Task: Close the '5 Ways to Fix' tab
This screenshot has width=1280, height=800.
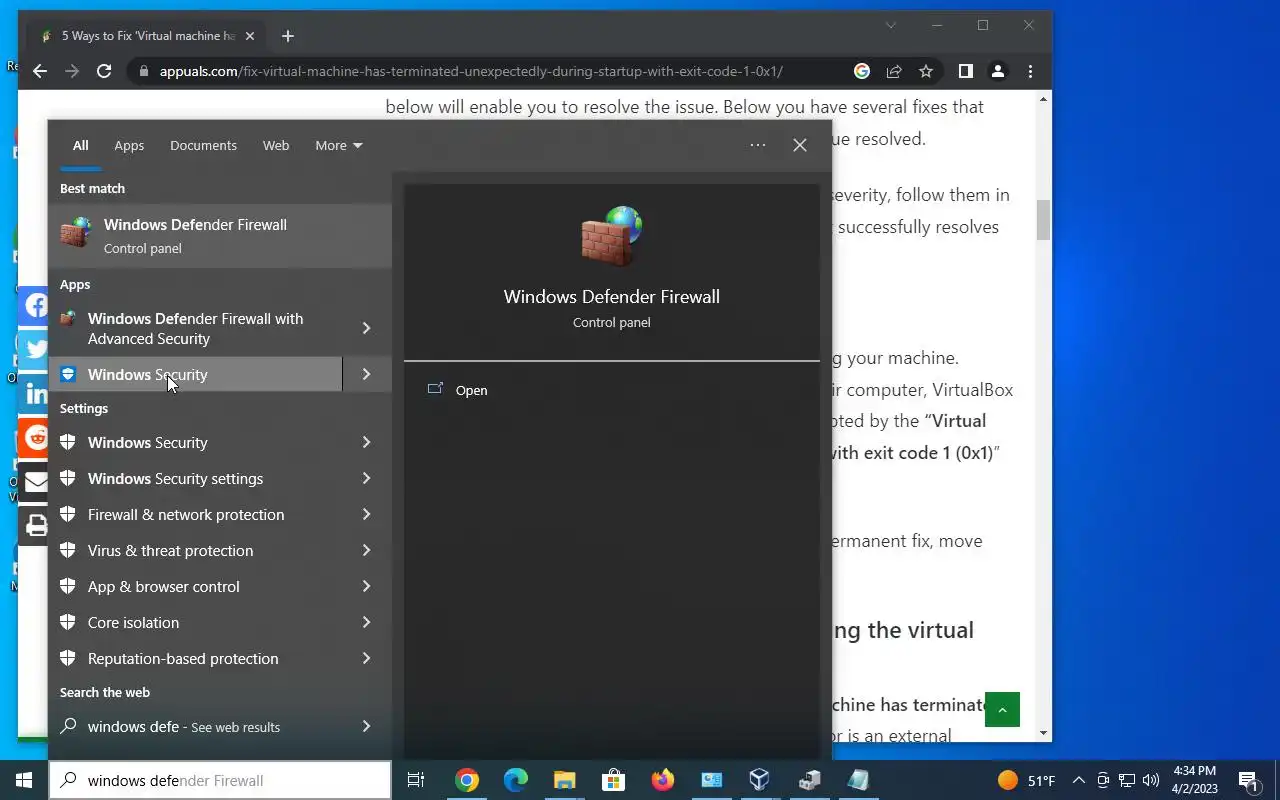Action: 250,36
